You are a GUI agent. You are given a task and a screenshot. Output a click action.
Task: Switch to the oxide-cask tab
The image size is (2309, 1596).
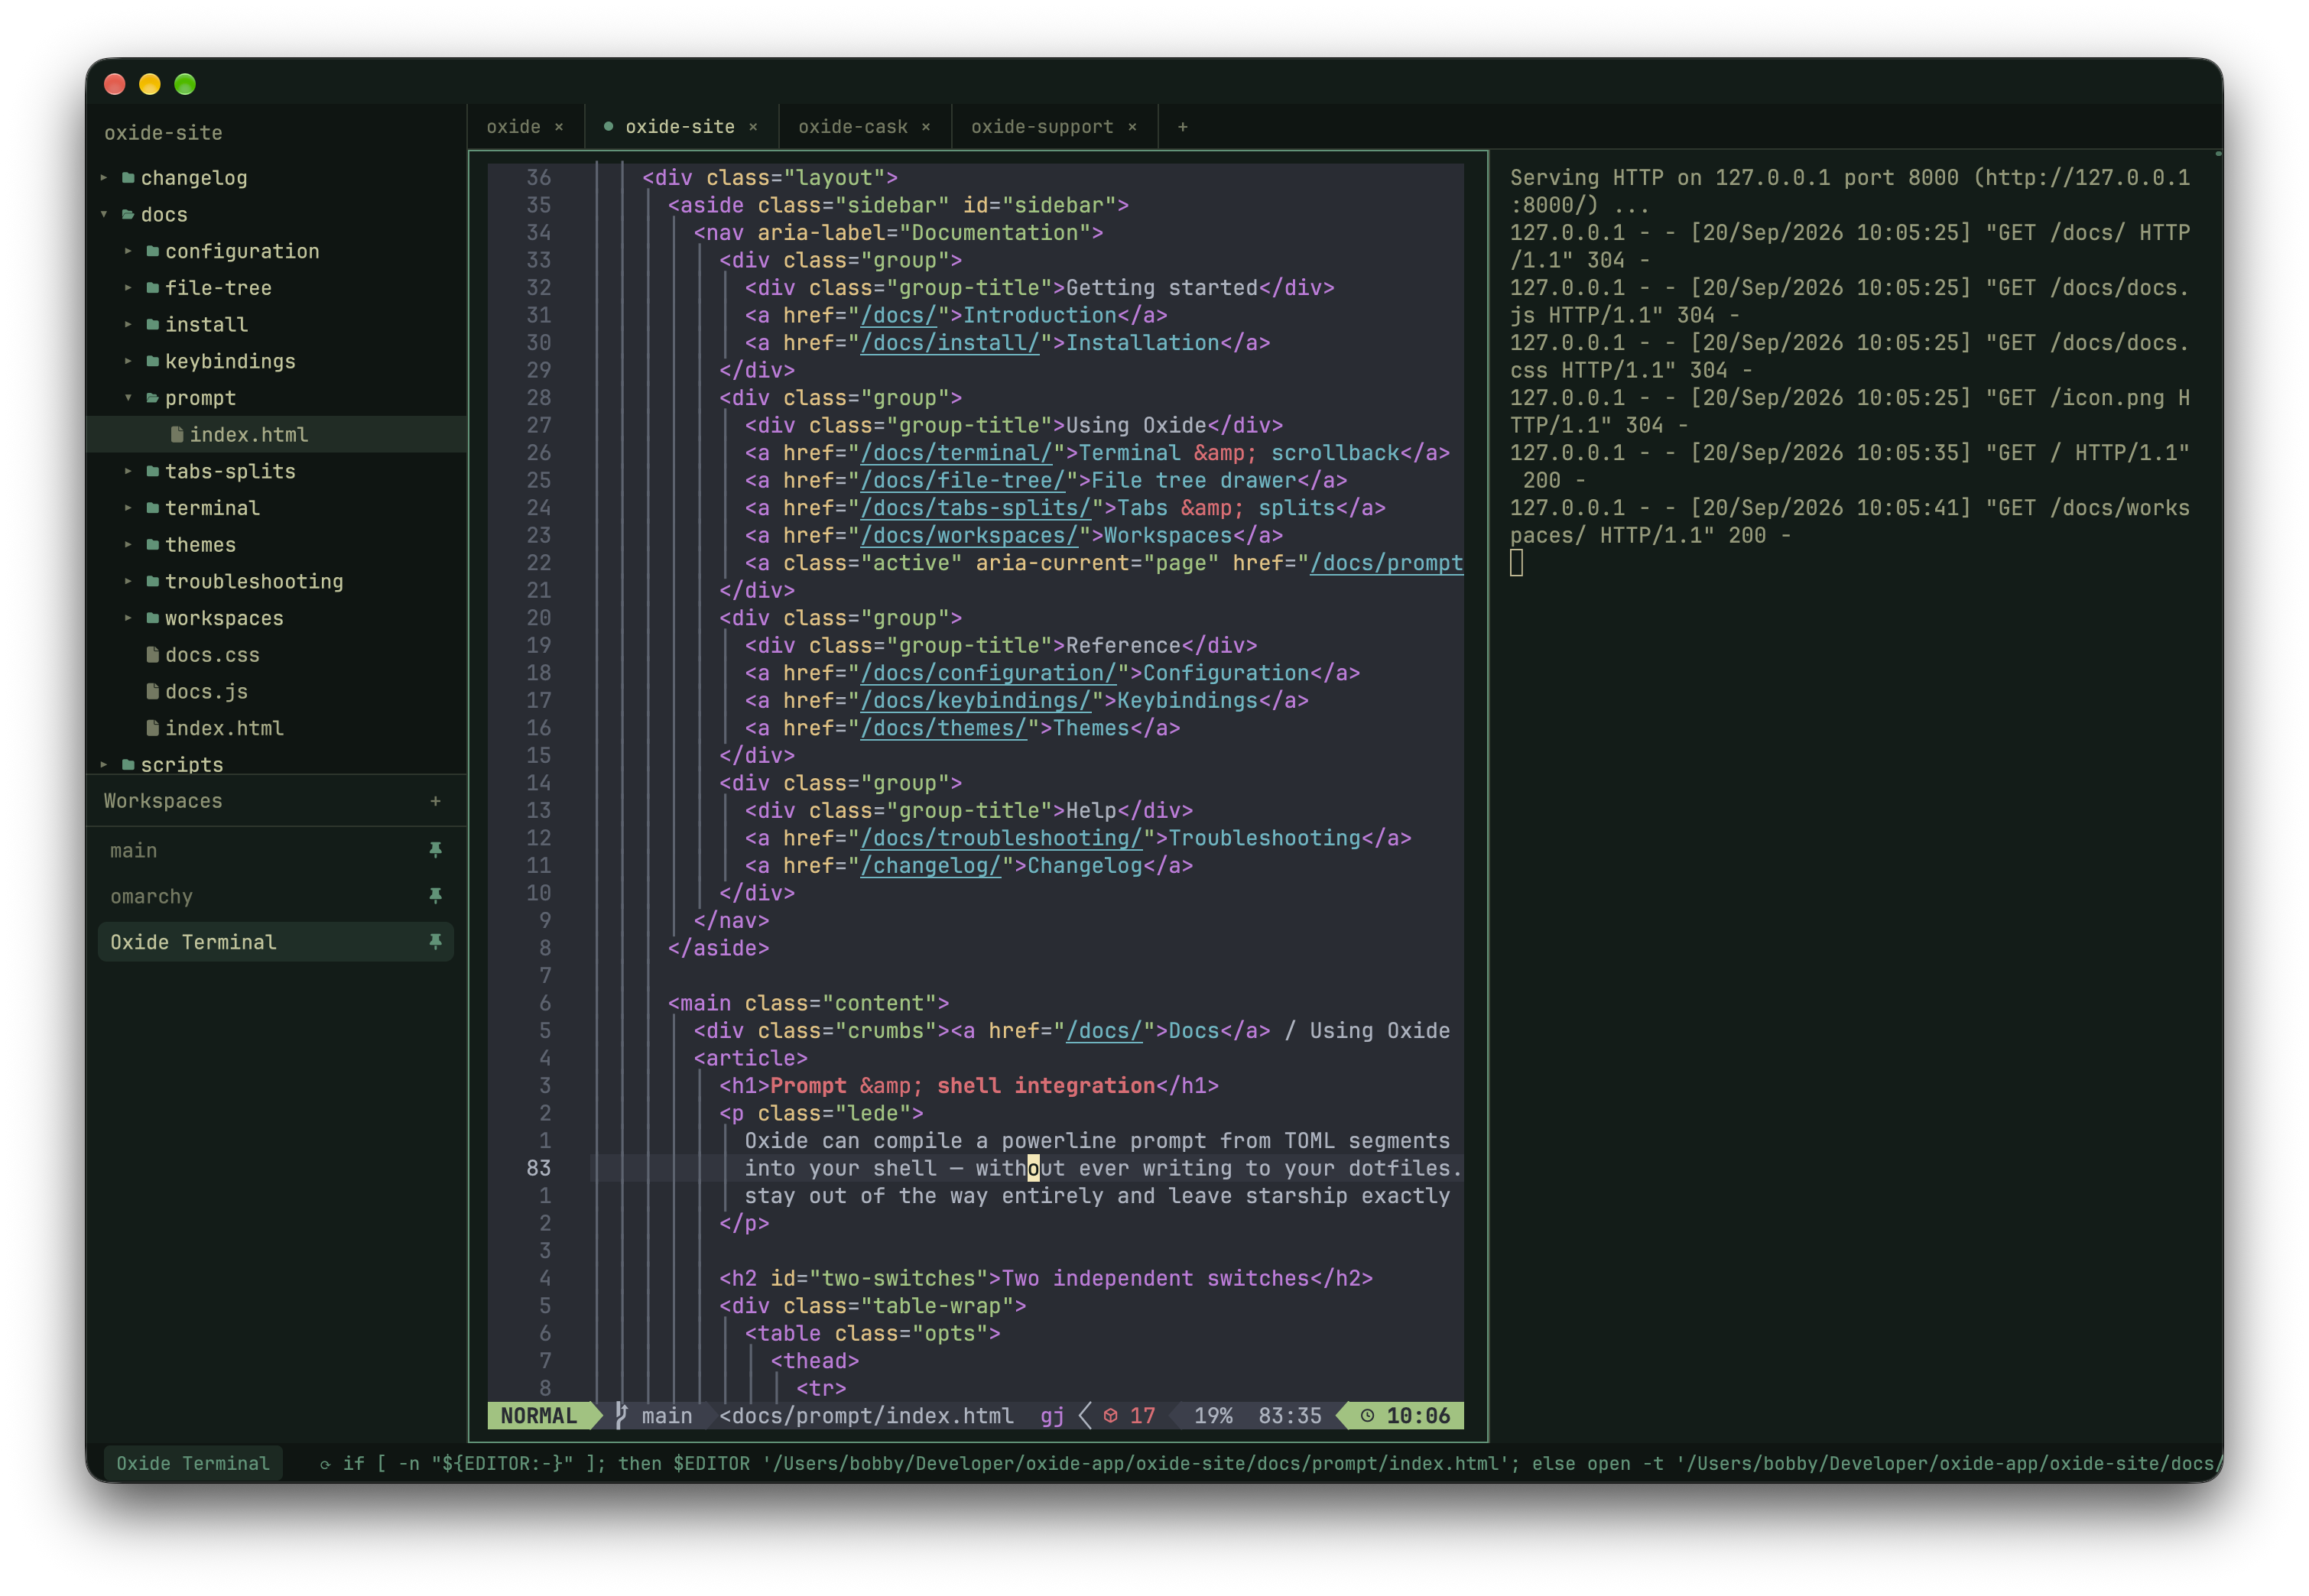[x=852, y=127]
